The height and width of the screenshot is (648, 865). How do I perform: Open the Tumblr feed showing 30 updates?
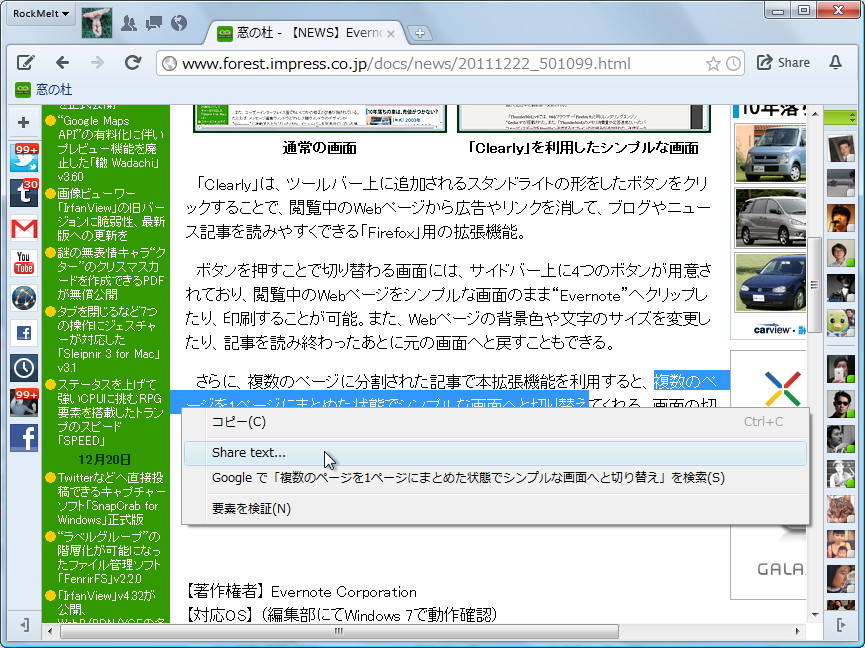[x=24, y=191]
